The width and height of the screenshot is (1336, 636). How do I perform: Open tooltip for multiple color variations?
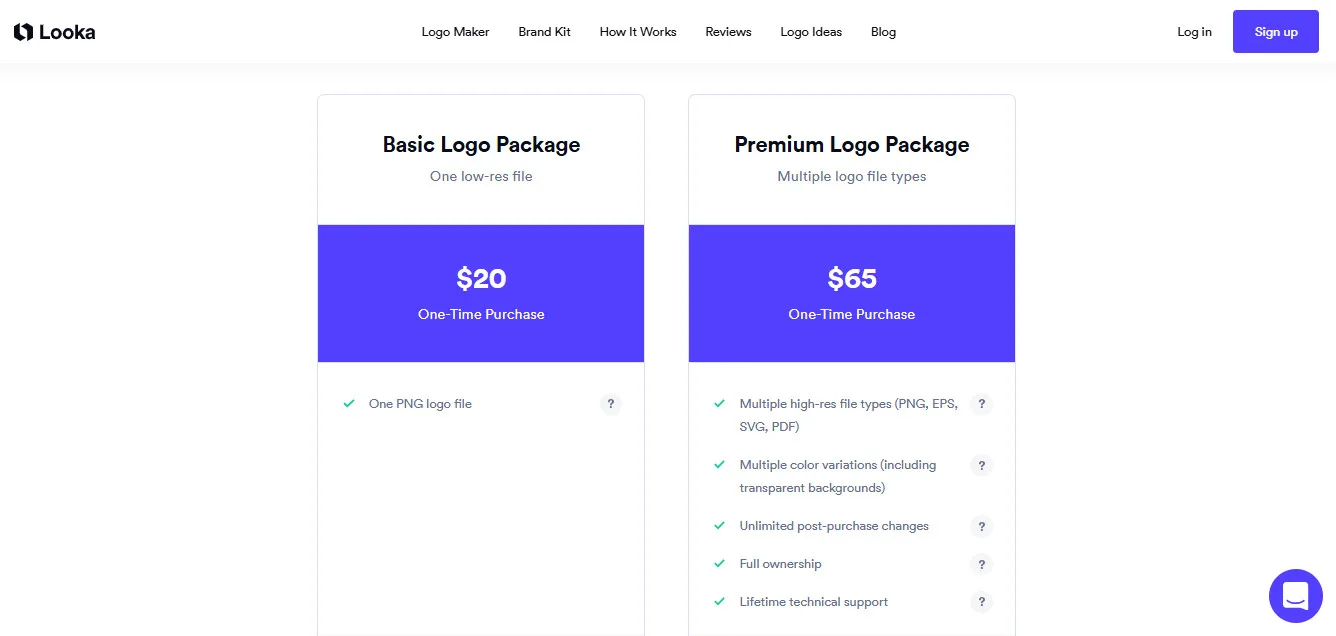point(981,465)
